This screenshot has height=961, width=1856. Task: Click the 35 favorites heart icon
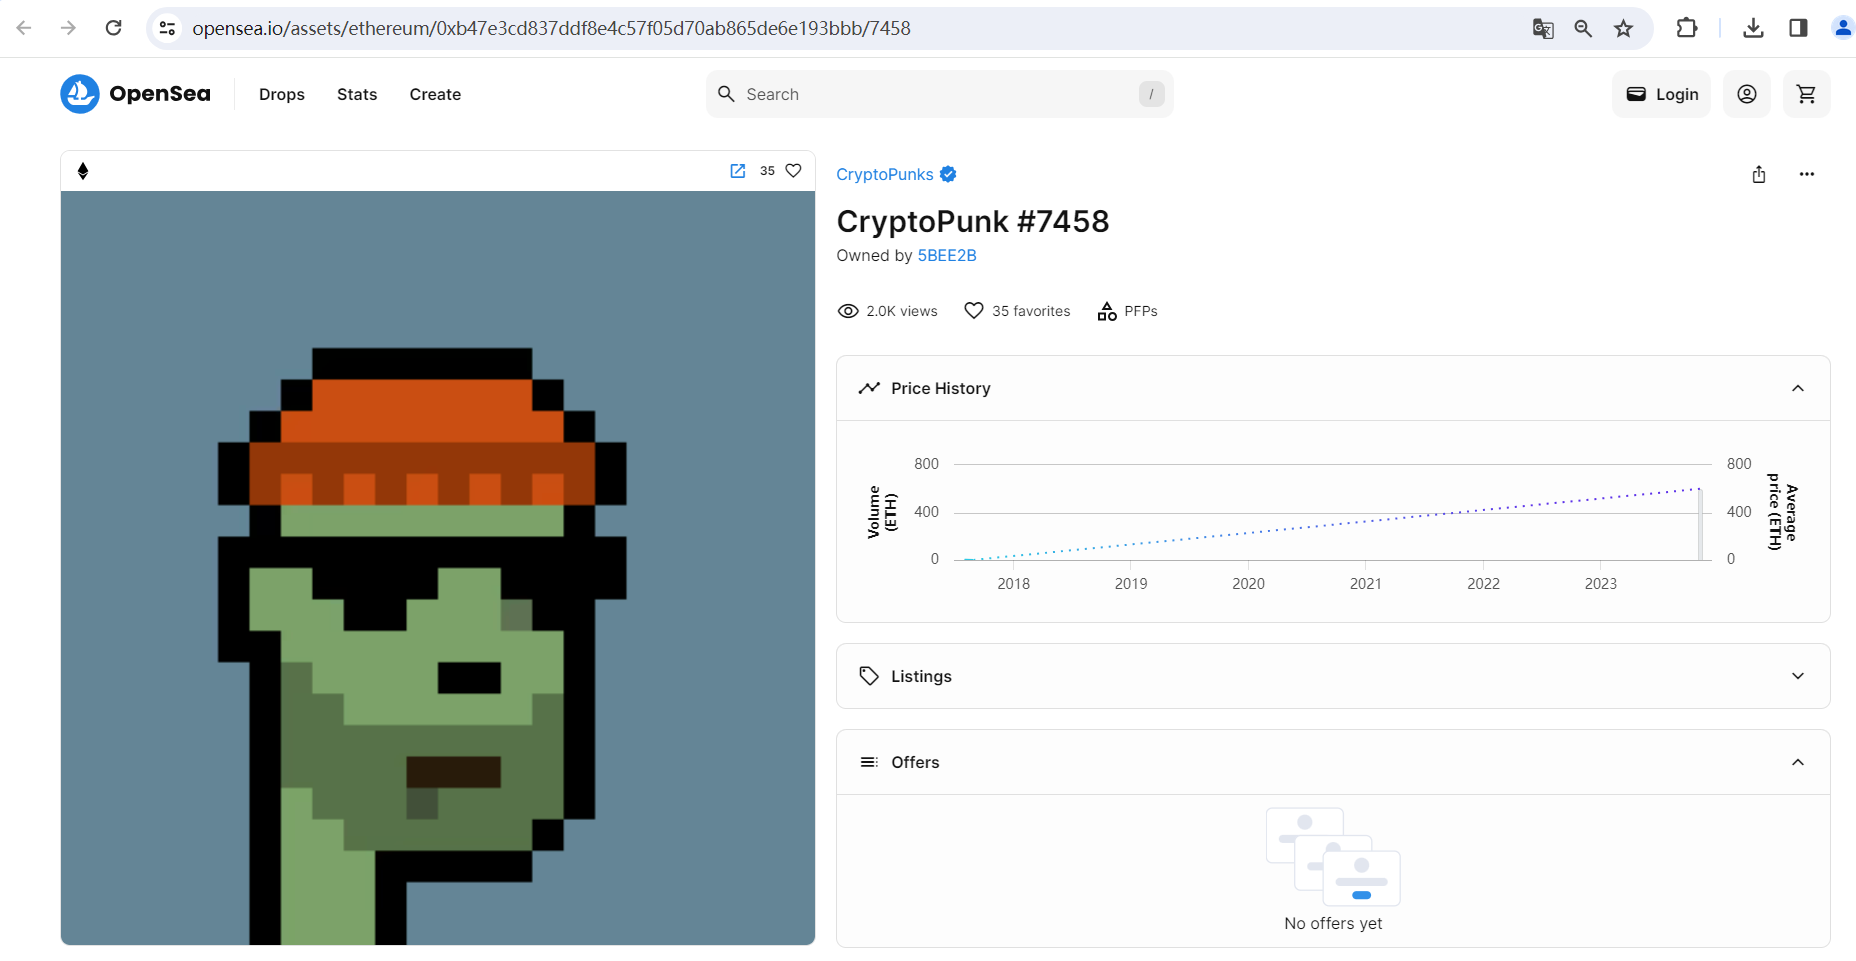click(x=974, y=311)
